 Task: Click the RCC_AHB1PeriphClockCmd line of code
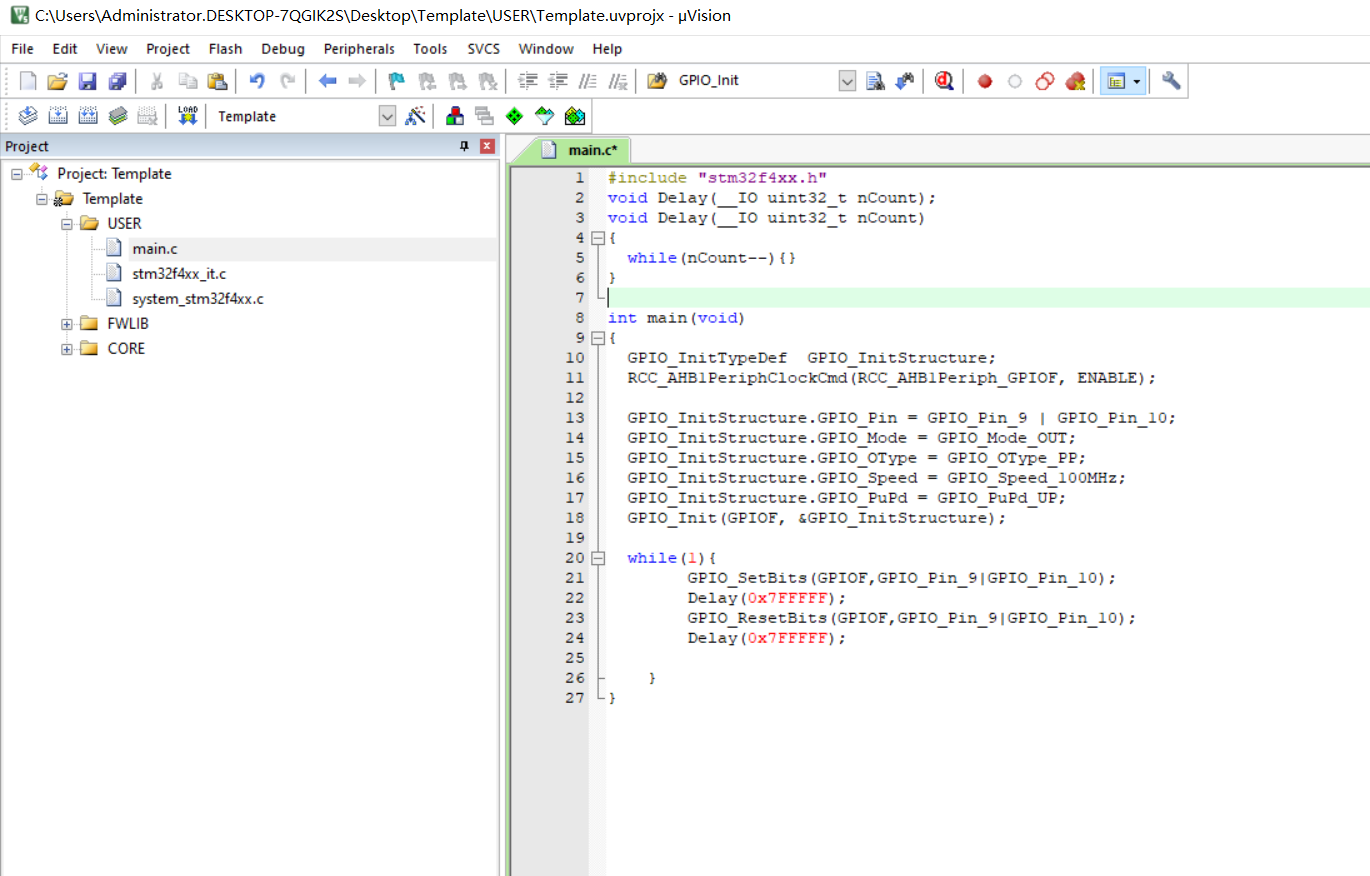(x=891, y=378)
